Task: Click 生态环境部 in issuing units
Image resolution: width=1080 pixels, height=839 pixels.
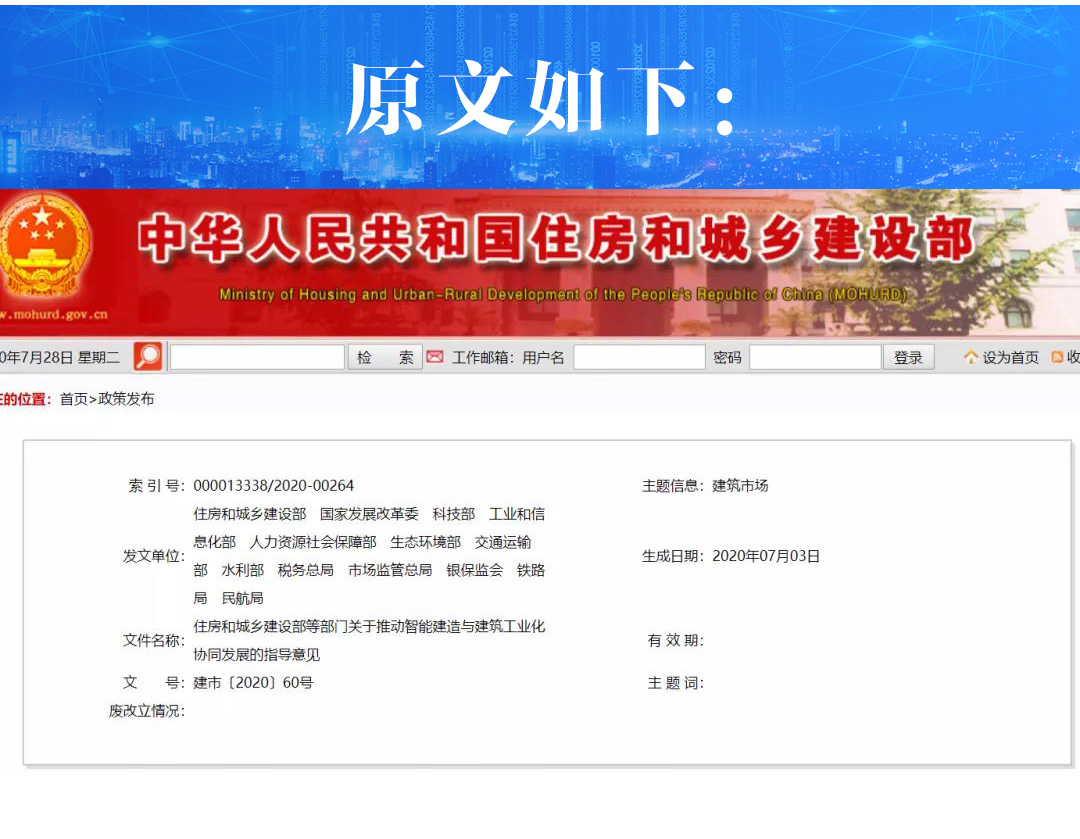Action: [426, 542]
